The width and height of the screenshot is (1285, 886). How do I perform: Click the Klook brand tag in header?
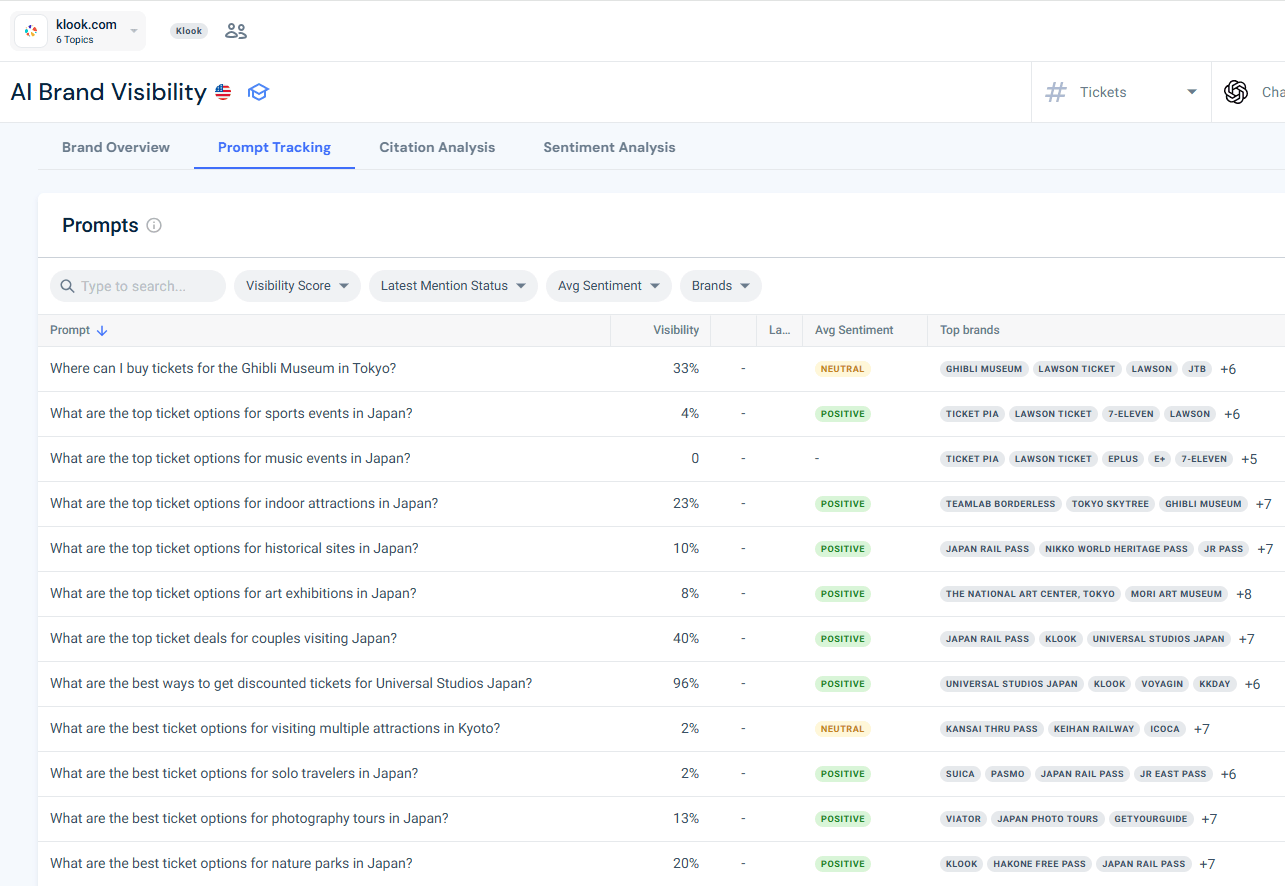(x=189, y=31)
